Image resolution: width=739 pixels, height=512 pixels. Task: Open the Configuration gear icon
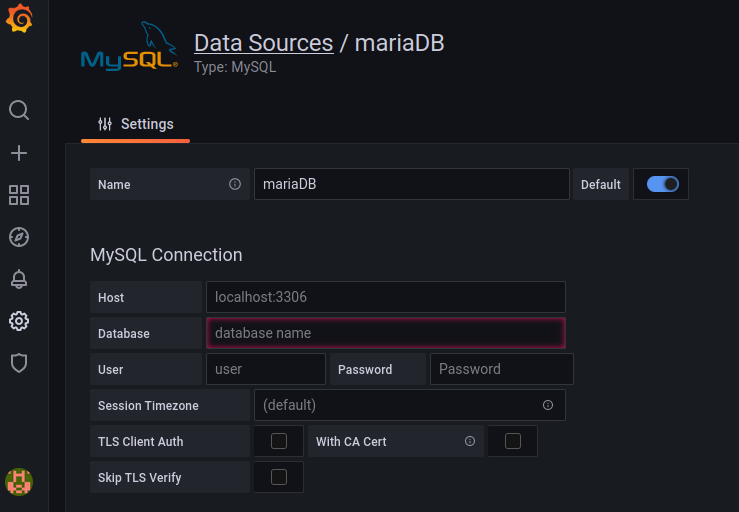(x=19, y=321)
